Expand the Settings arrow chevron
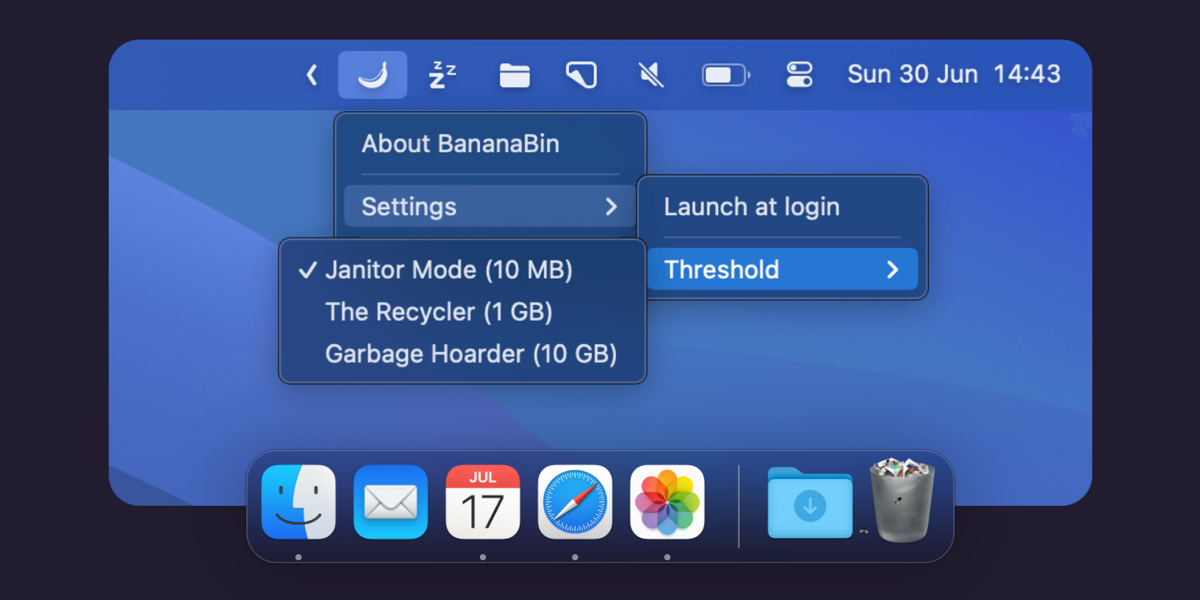The image size is (1200, 600). coord(611,207)
